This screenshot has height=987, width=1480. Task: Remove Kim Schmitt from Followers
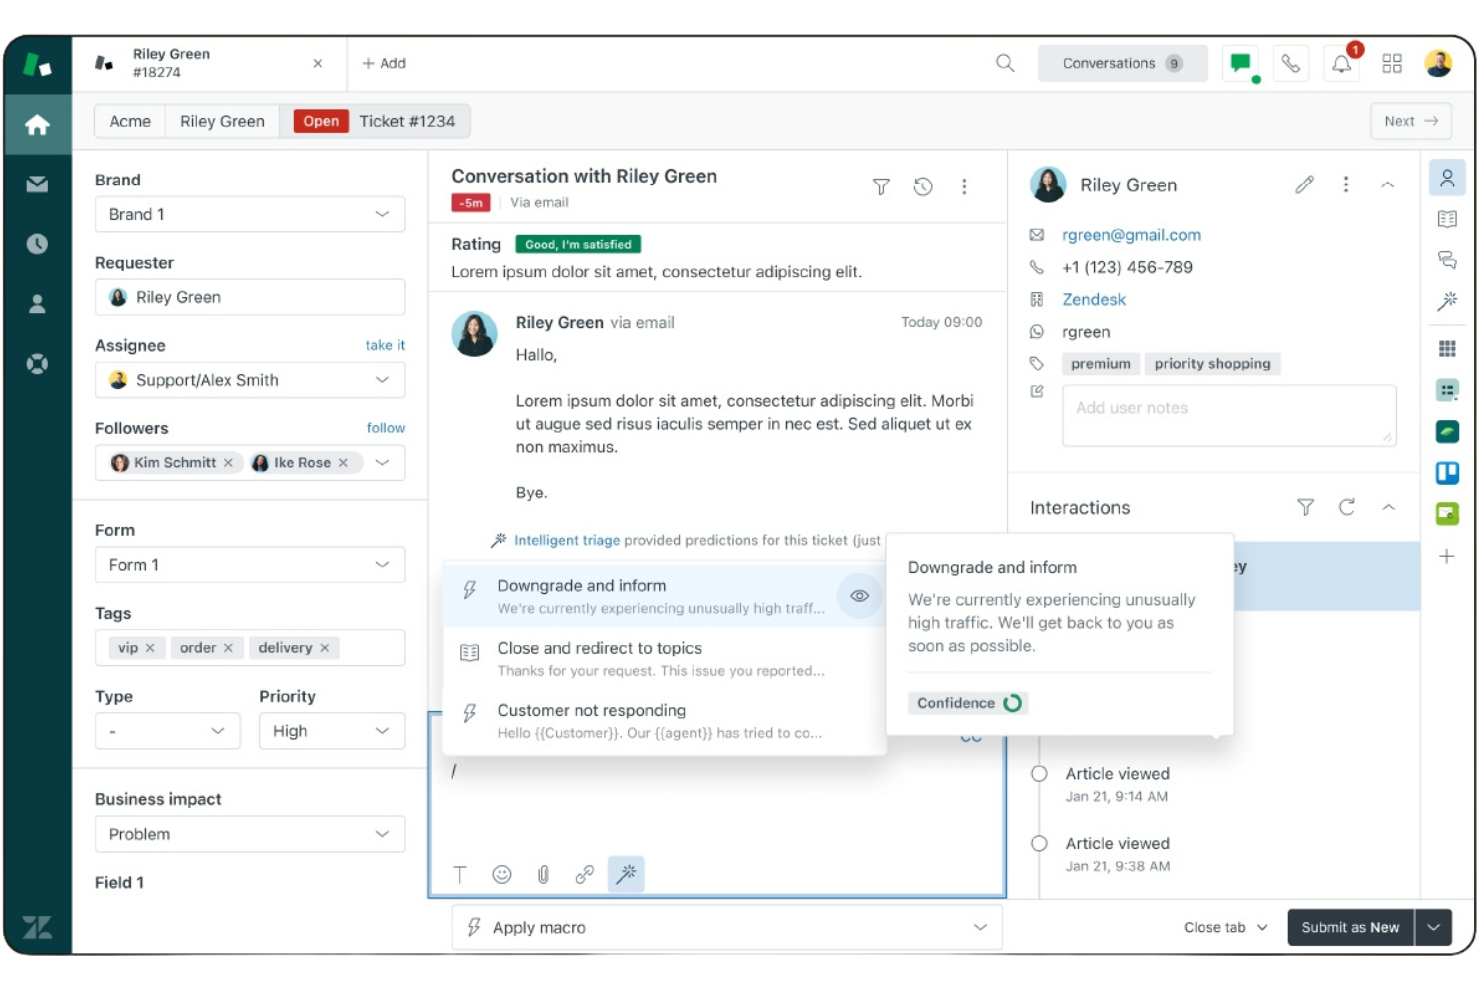[x=228, y=462]
